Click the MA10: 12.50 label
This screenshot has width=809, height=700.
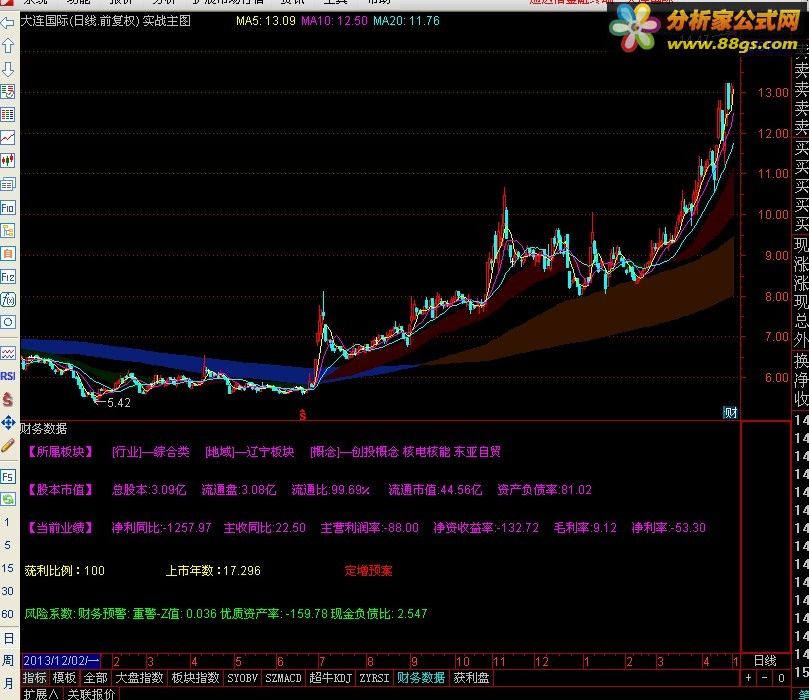pos(334,21)
